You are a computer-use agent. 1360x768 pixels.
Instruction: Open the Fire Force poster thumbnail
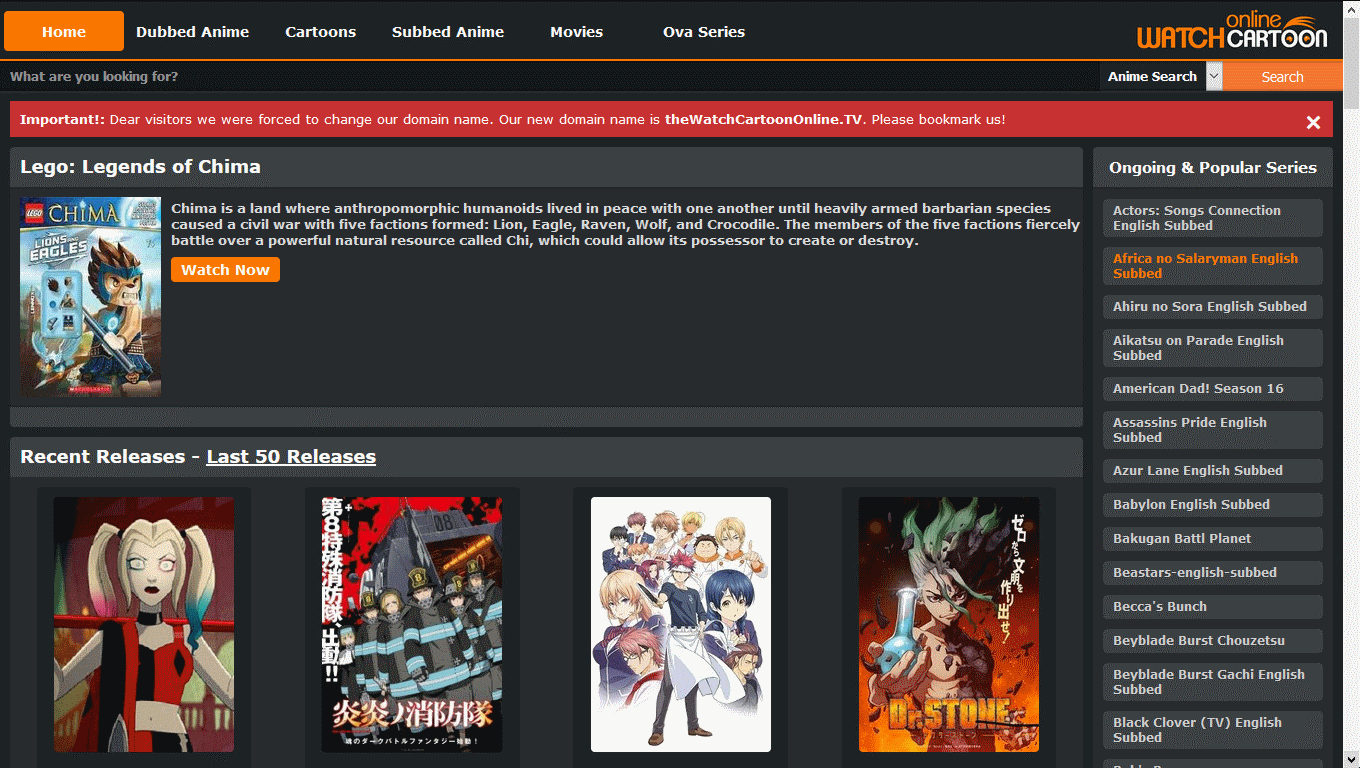click(412, 624)
